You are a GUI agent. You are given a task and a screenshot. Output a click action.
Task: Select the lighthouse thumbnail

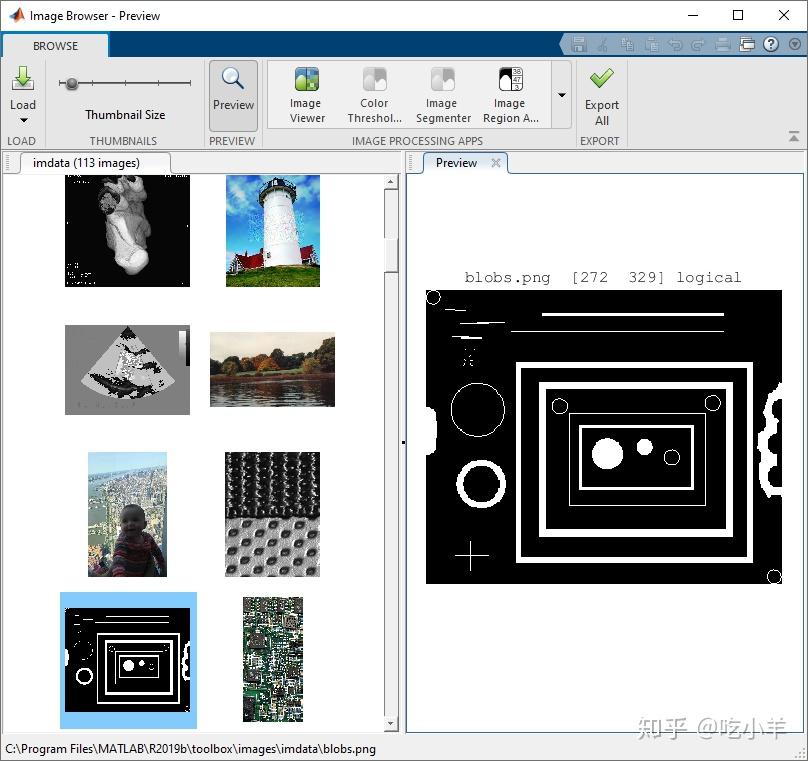tap(273, 231)
